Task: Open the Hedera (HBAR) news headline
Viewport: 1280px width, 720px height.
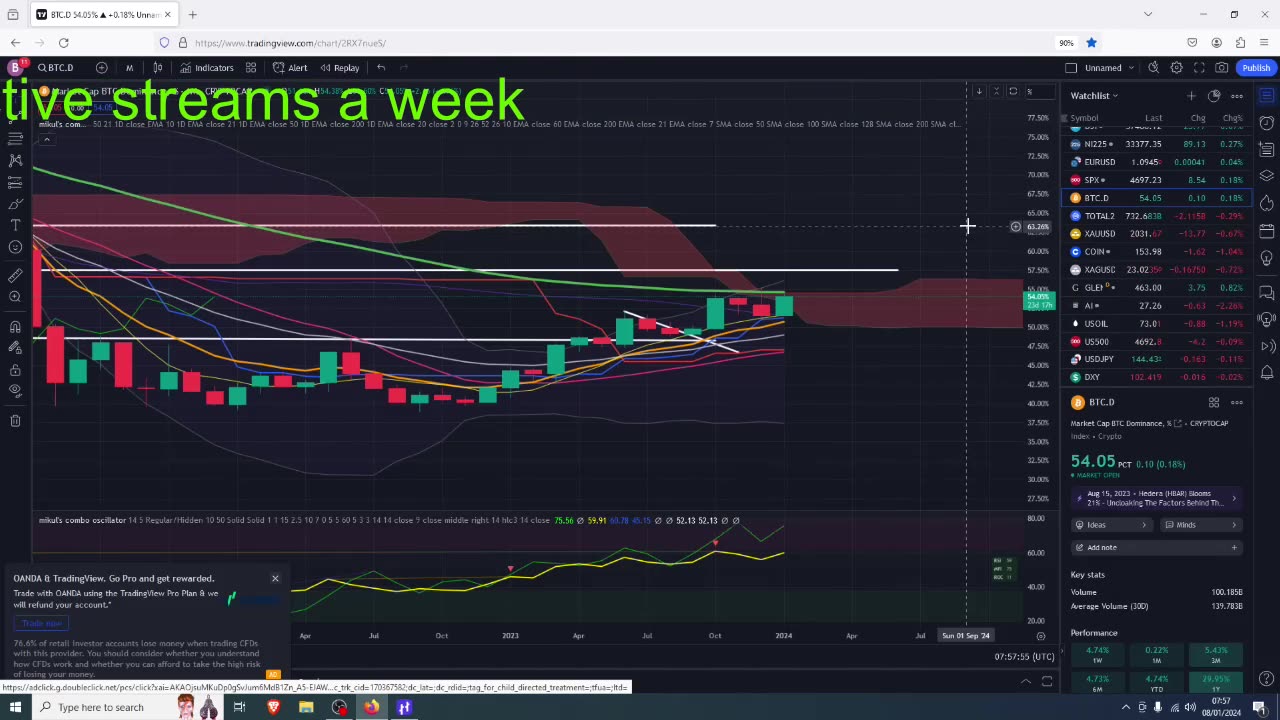Action: click(x=1155, y=498)
